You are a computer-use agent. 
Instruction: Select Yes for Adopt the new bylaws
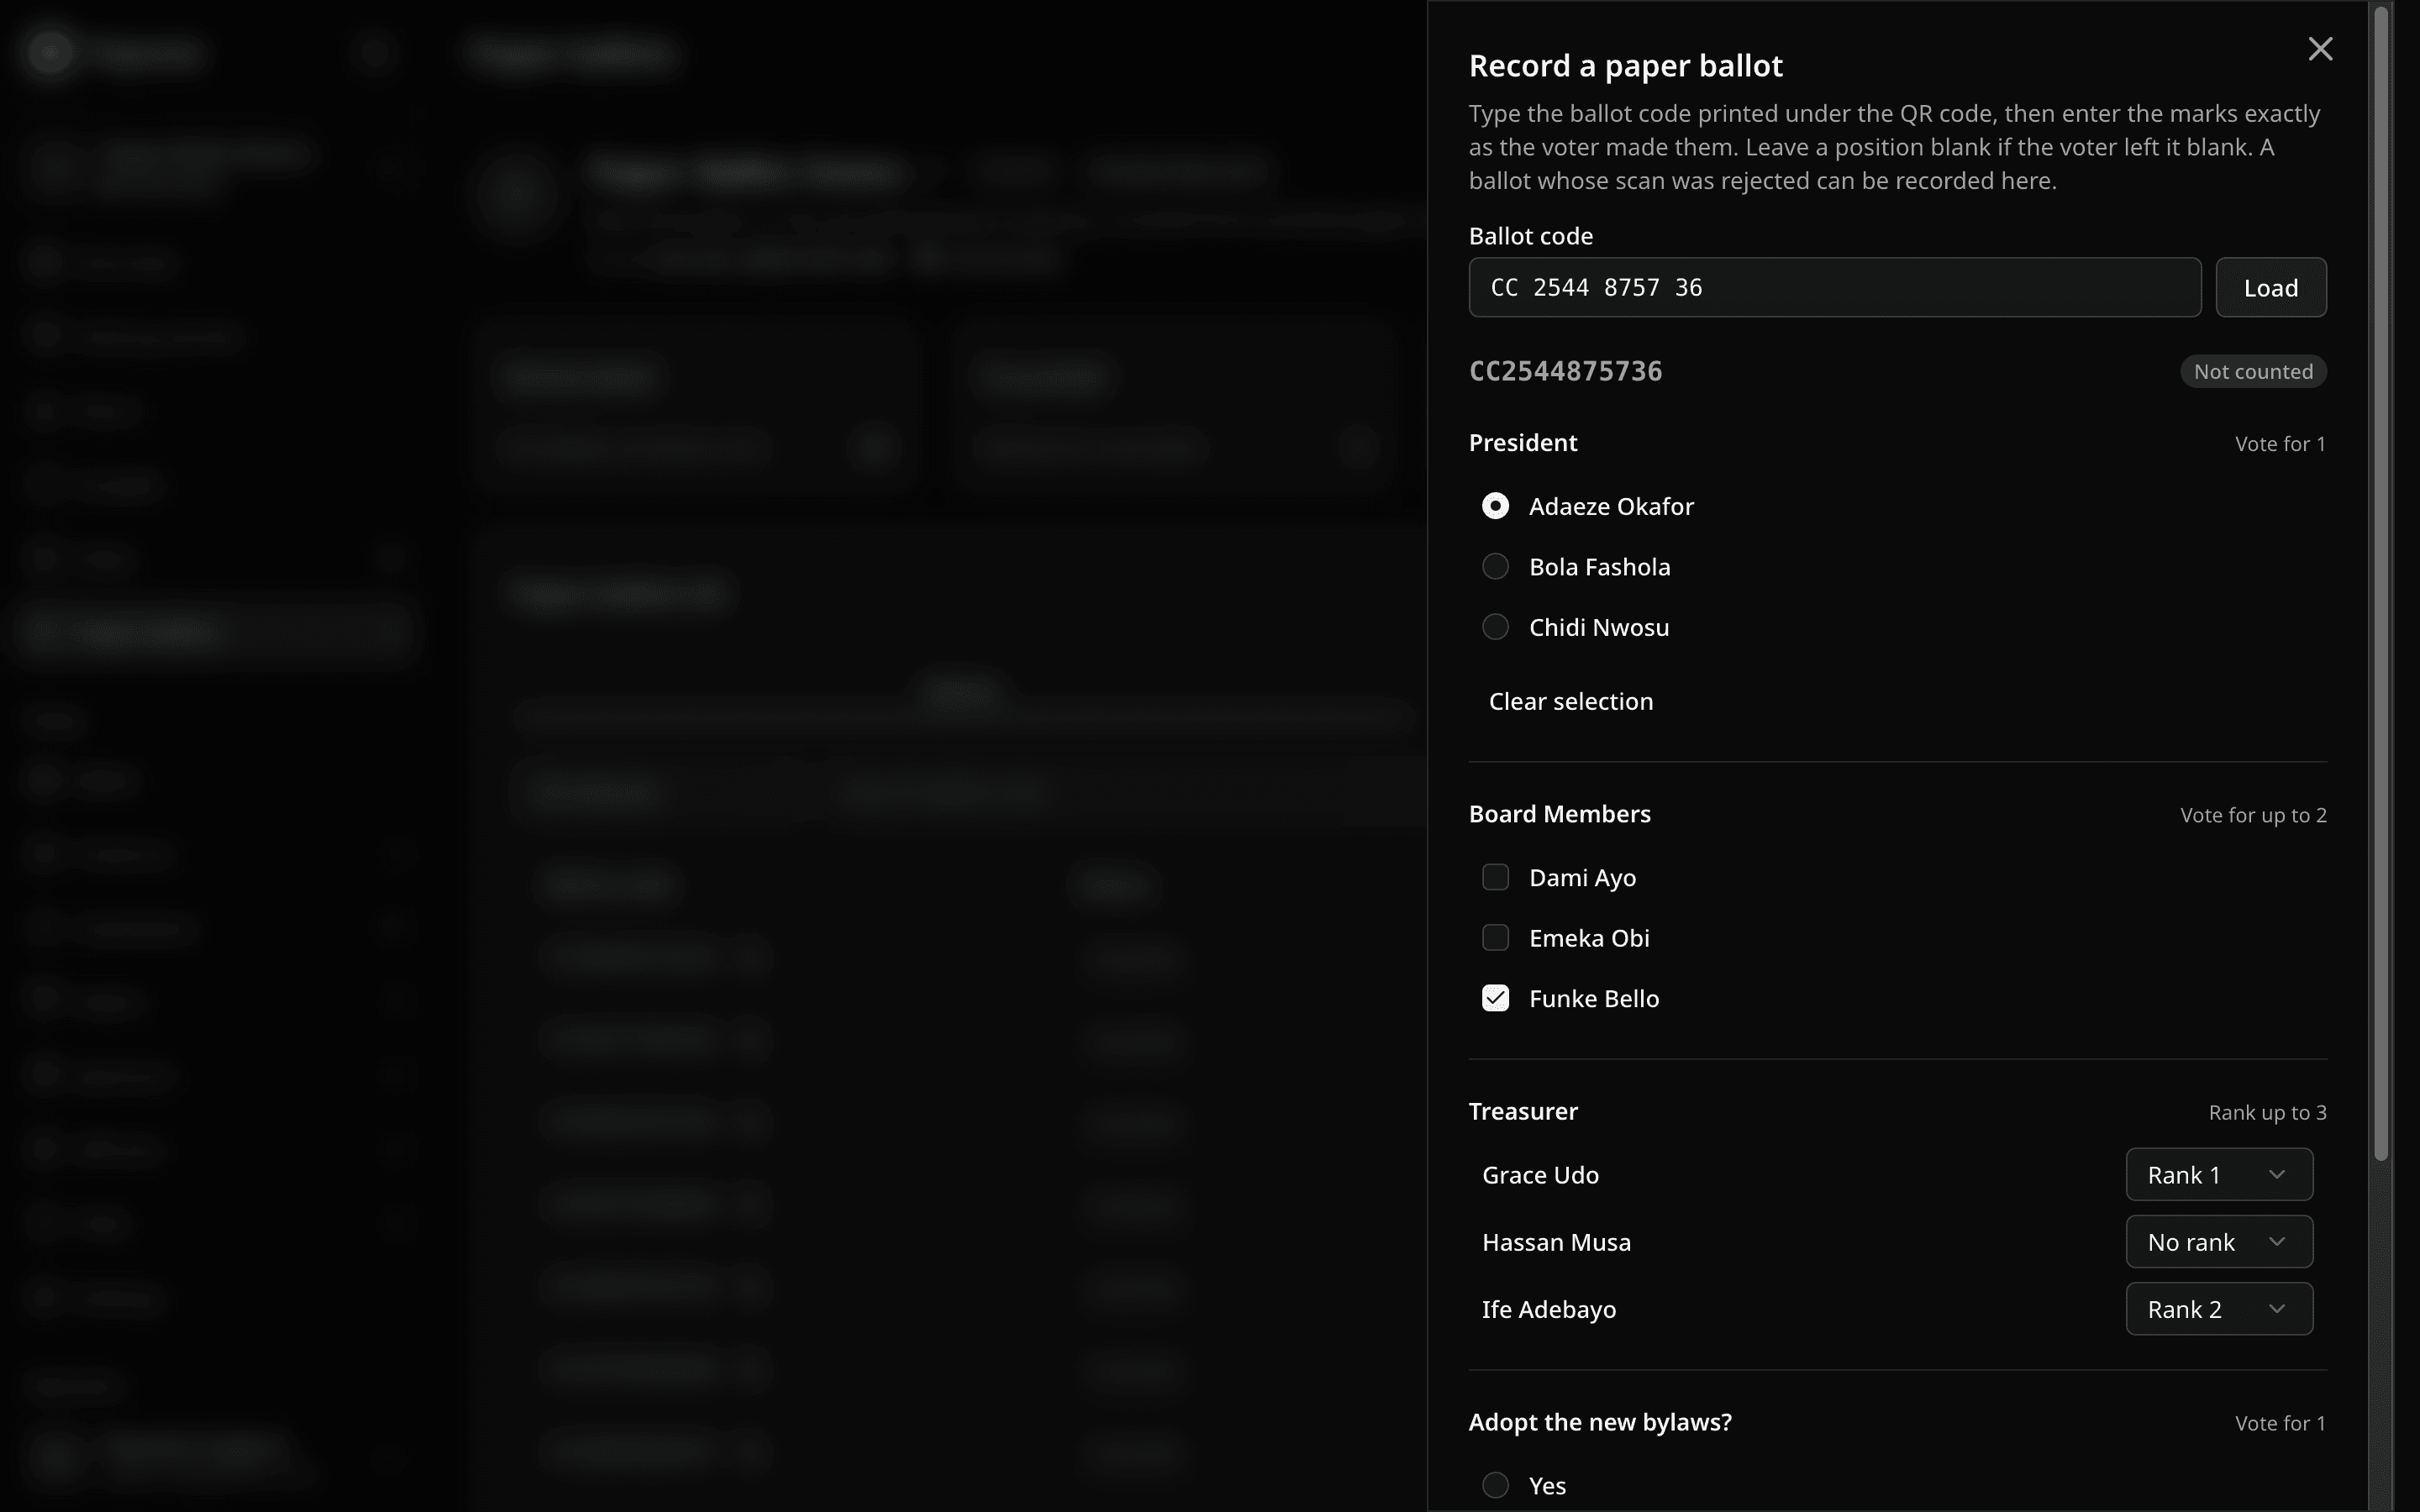pyautogui.click(x=1495, y=1485)
